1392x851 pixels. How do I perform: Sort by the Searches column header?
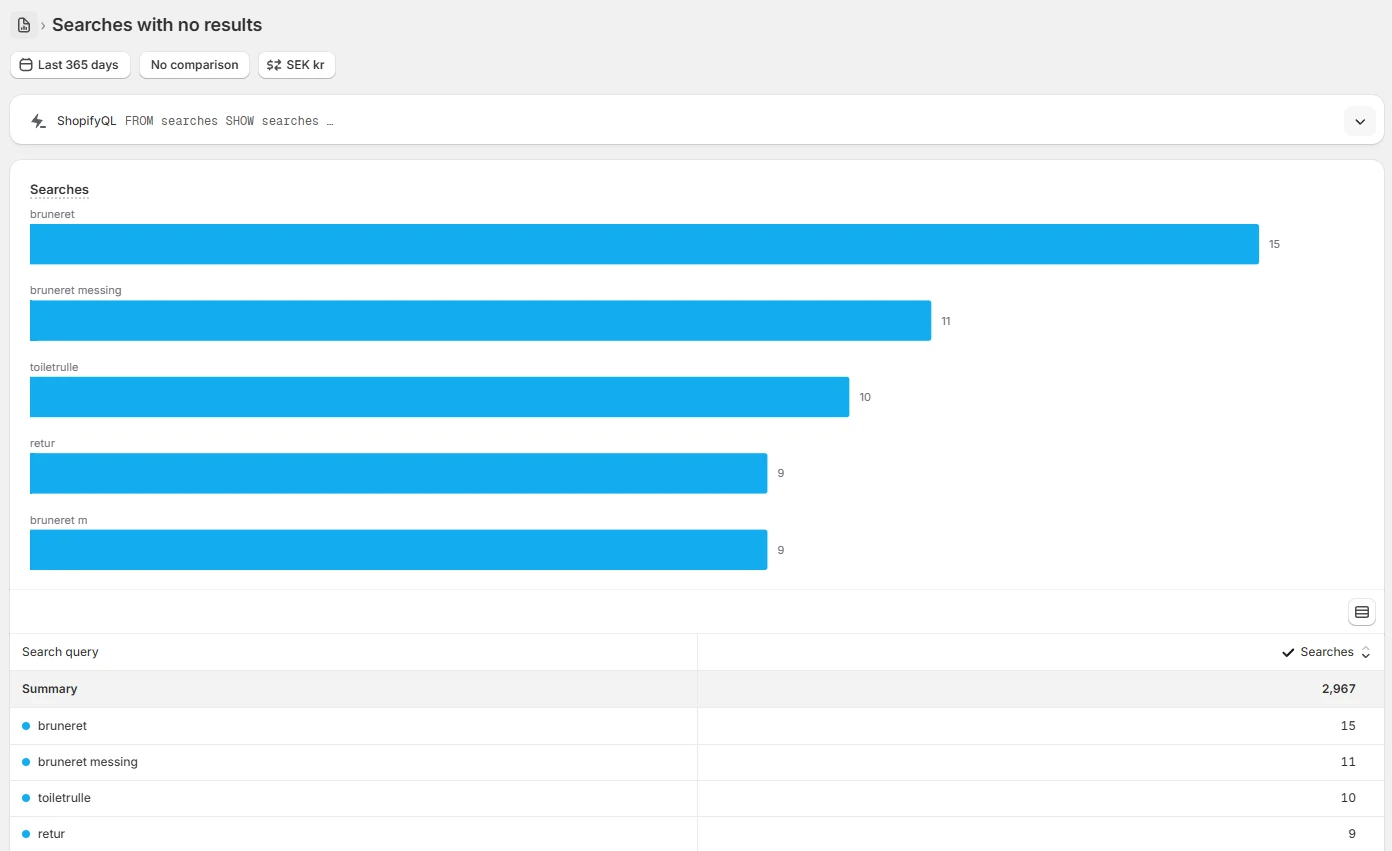[x=1327, y=652]
